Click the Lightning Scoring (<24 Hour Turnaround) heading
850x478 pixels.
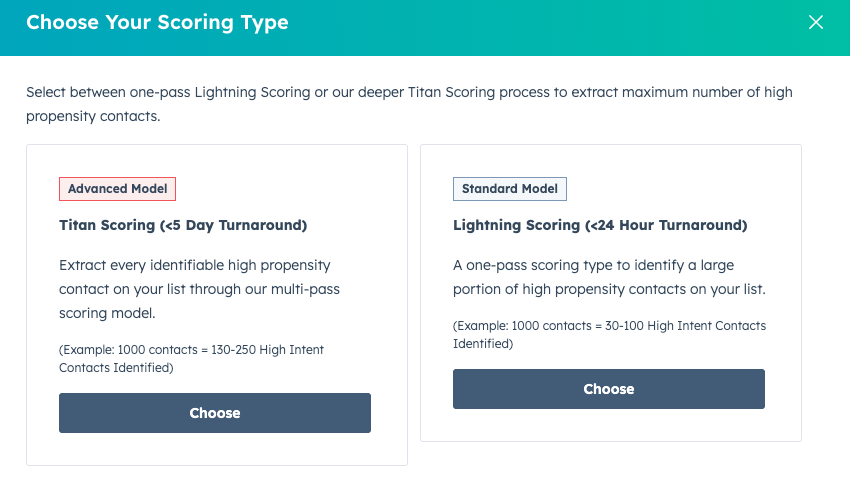pyautogui.click(x=600, y=225)
